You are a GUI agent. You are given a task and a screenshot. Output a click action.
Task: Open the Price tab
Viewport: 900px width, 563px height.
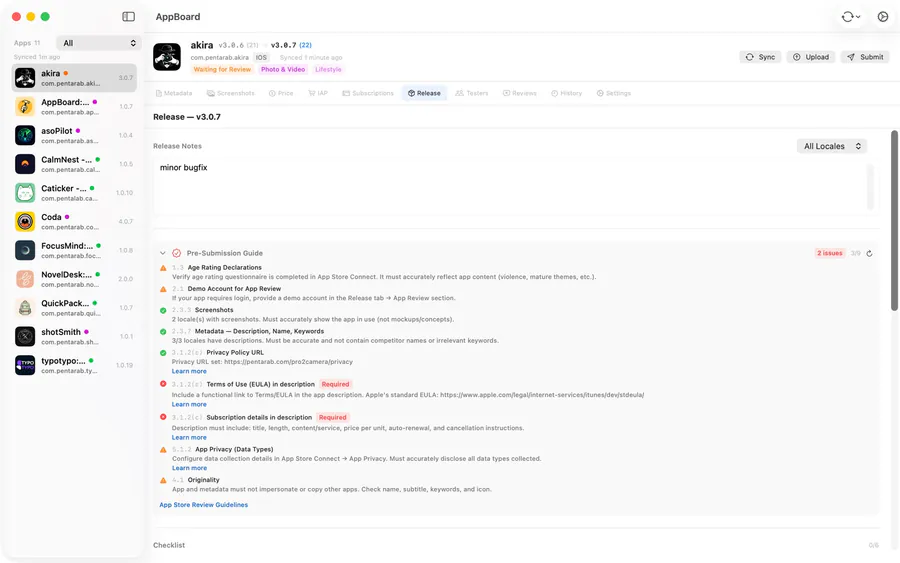[281, 93]
